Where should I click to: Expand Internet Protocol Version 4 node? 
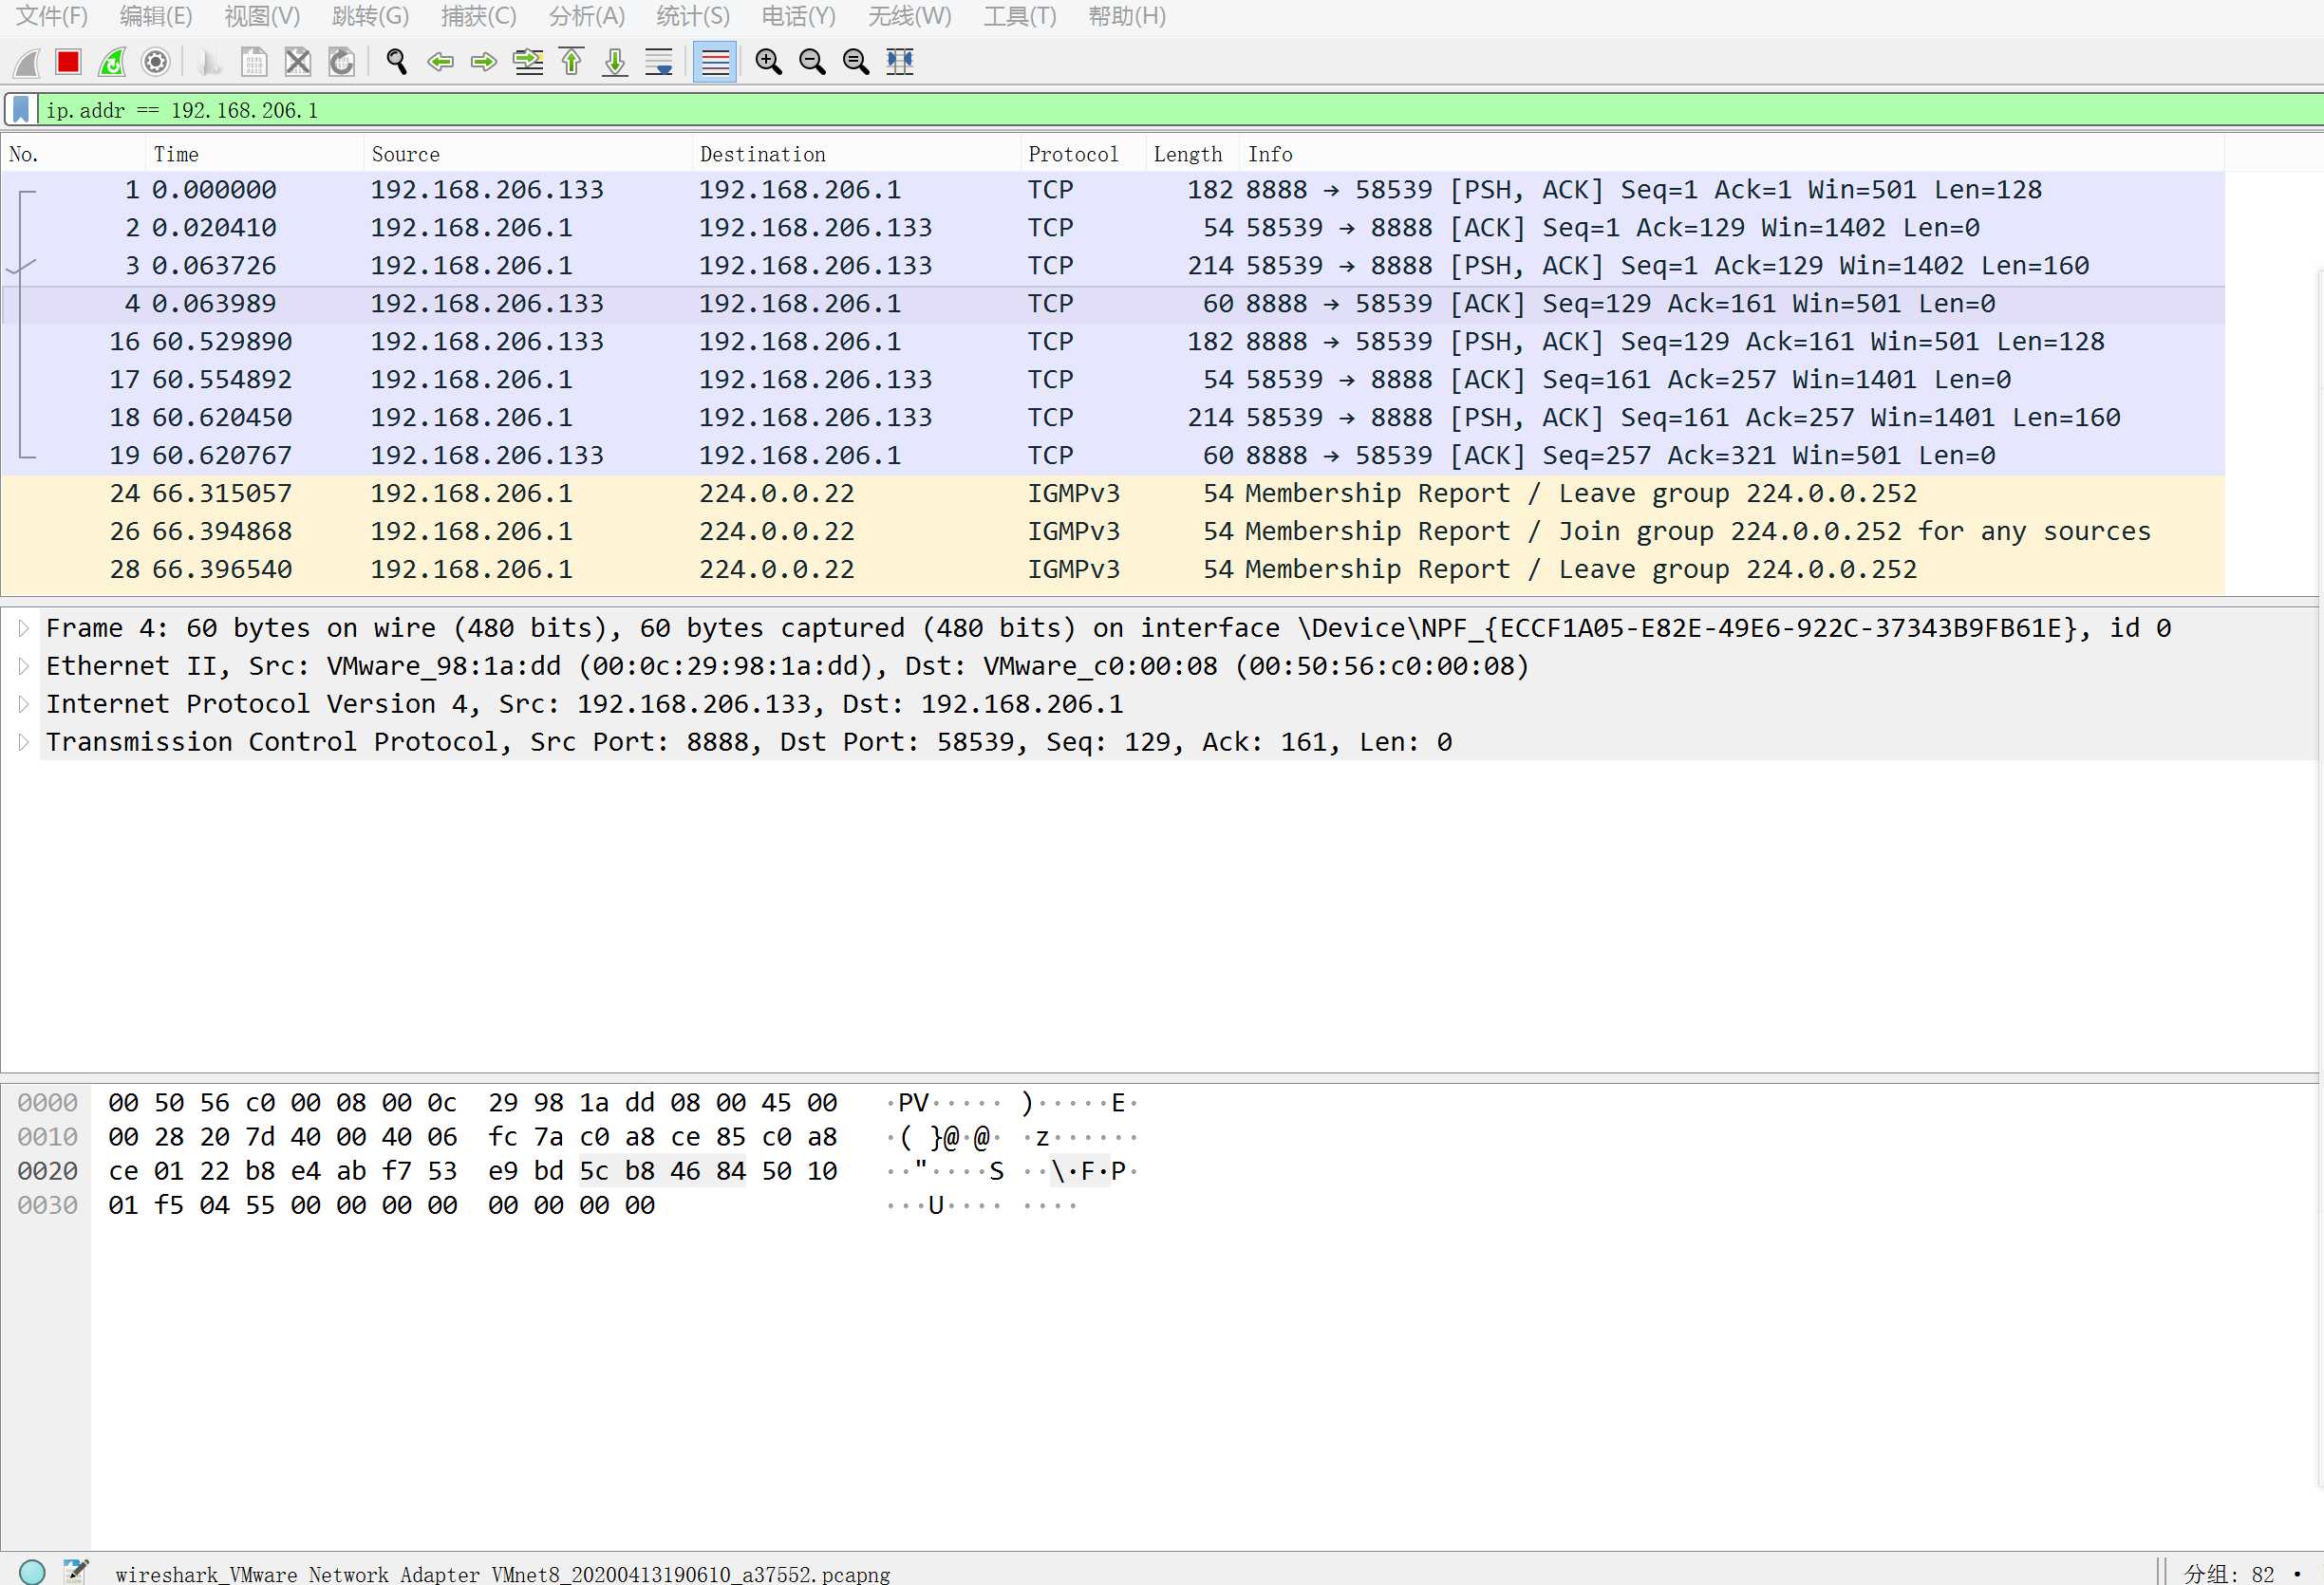pos(24,704)
